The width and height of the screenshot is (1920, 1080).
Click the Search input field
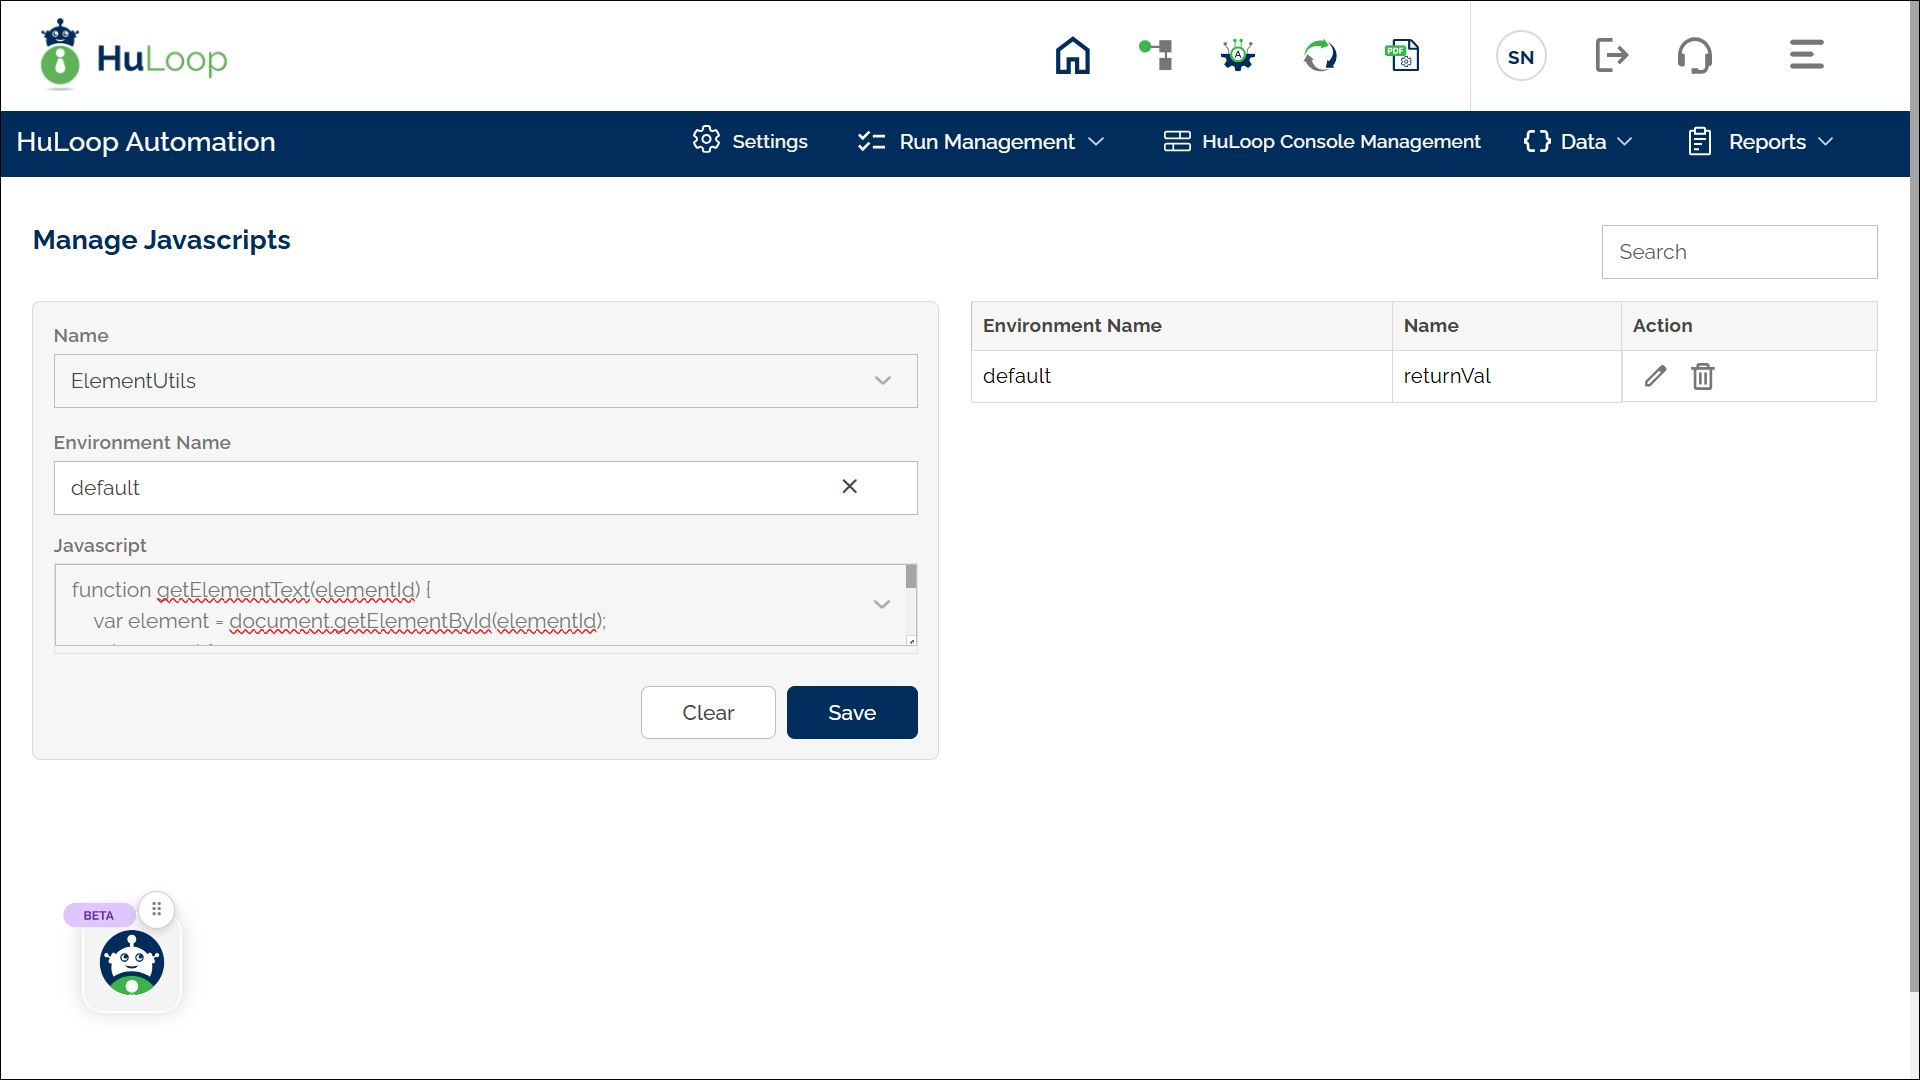[x=1739, y=252]
